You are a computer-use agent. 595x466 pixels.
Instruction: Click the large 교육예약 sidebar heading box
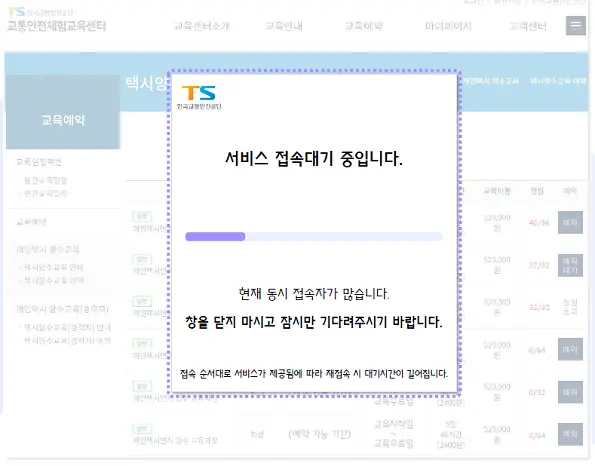(63, 112)
